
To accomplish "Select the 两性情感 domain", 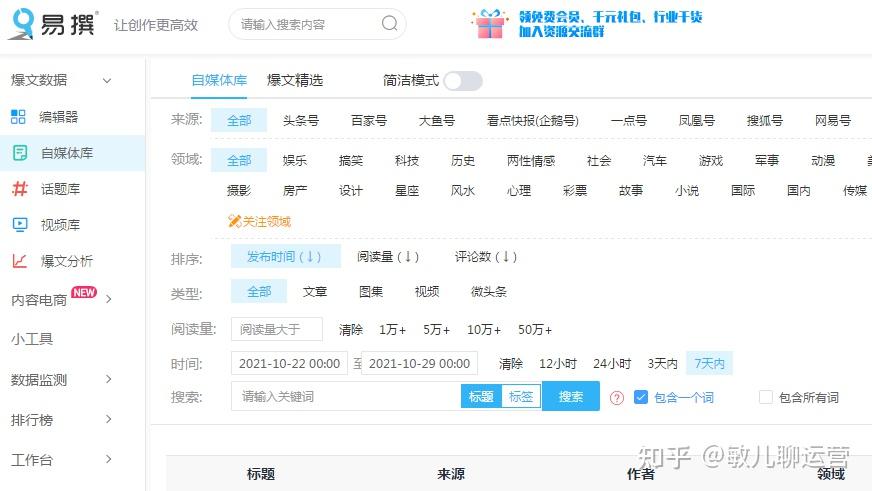I will (531, 161).
